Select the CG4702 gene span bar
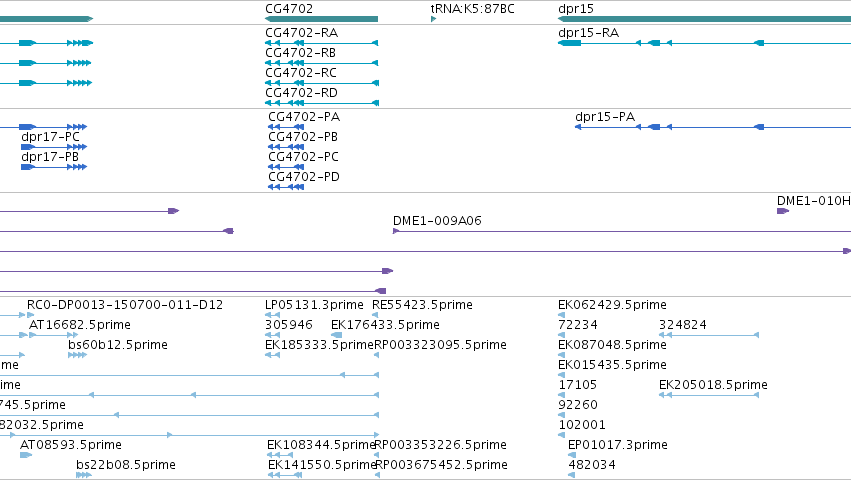This screenshot has height=480, width=851. click(x=321, y=19)
